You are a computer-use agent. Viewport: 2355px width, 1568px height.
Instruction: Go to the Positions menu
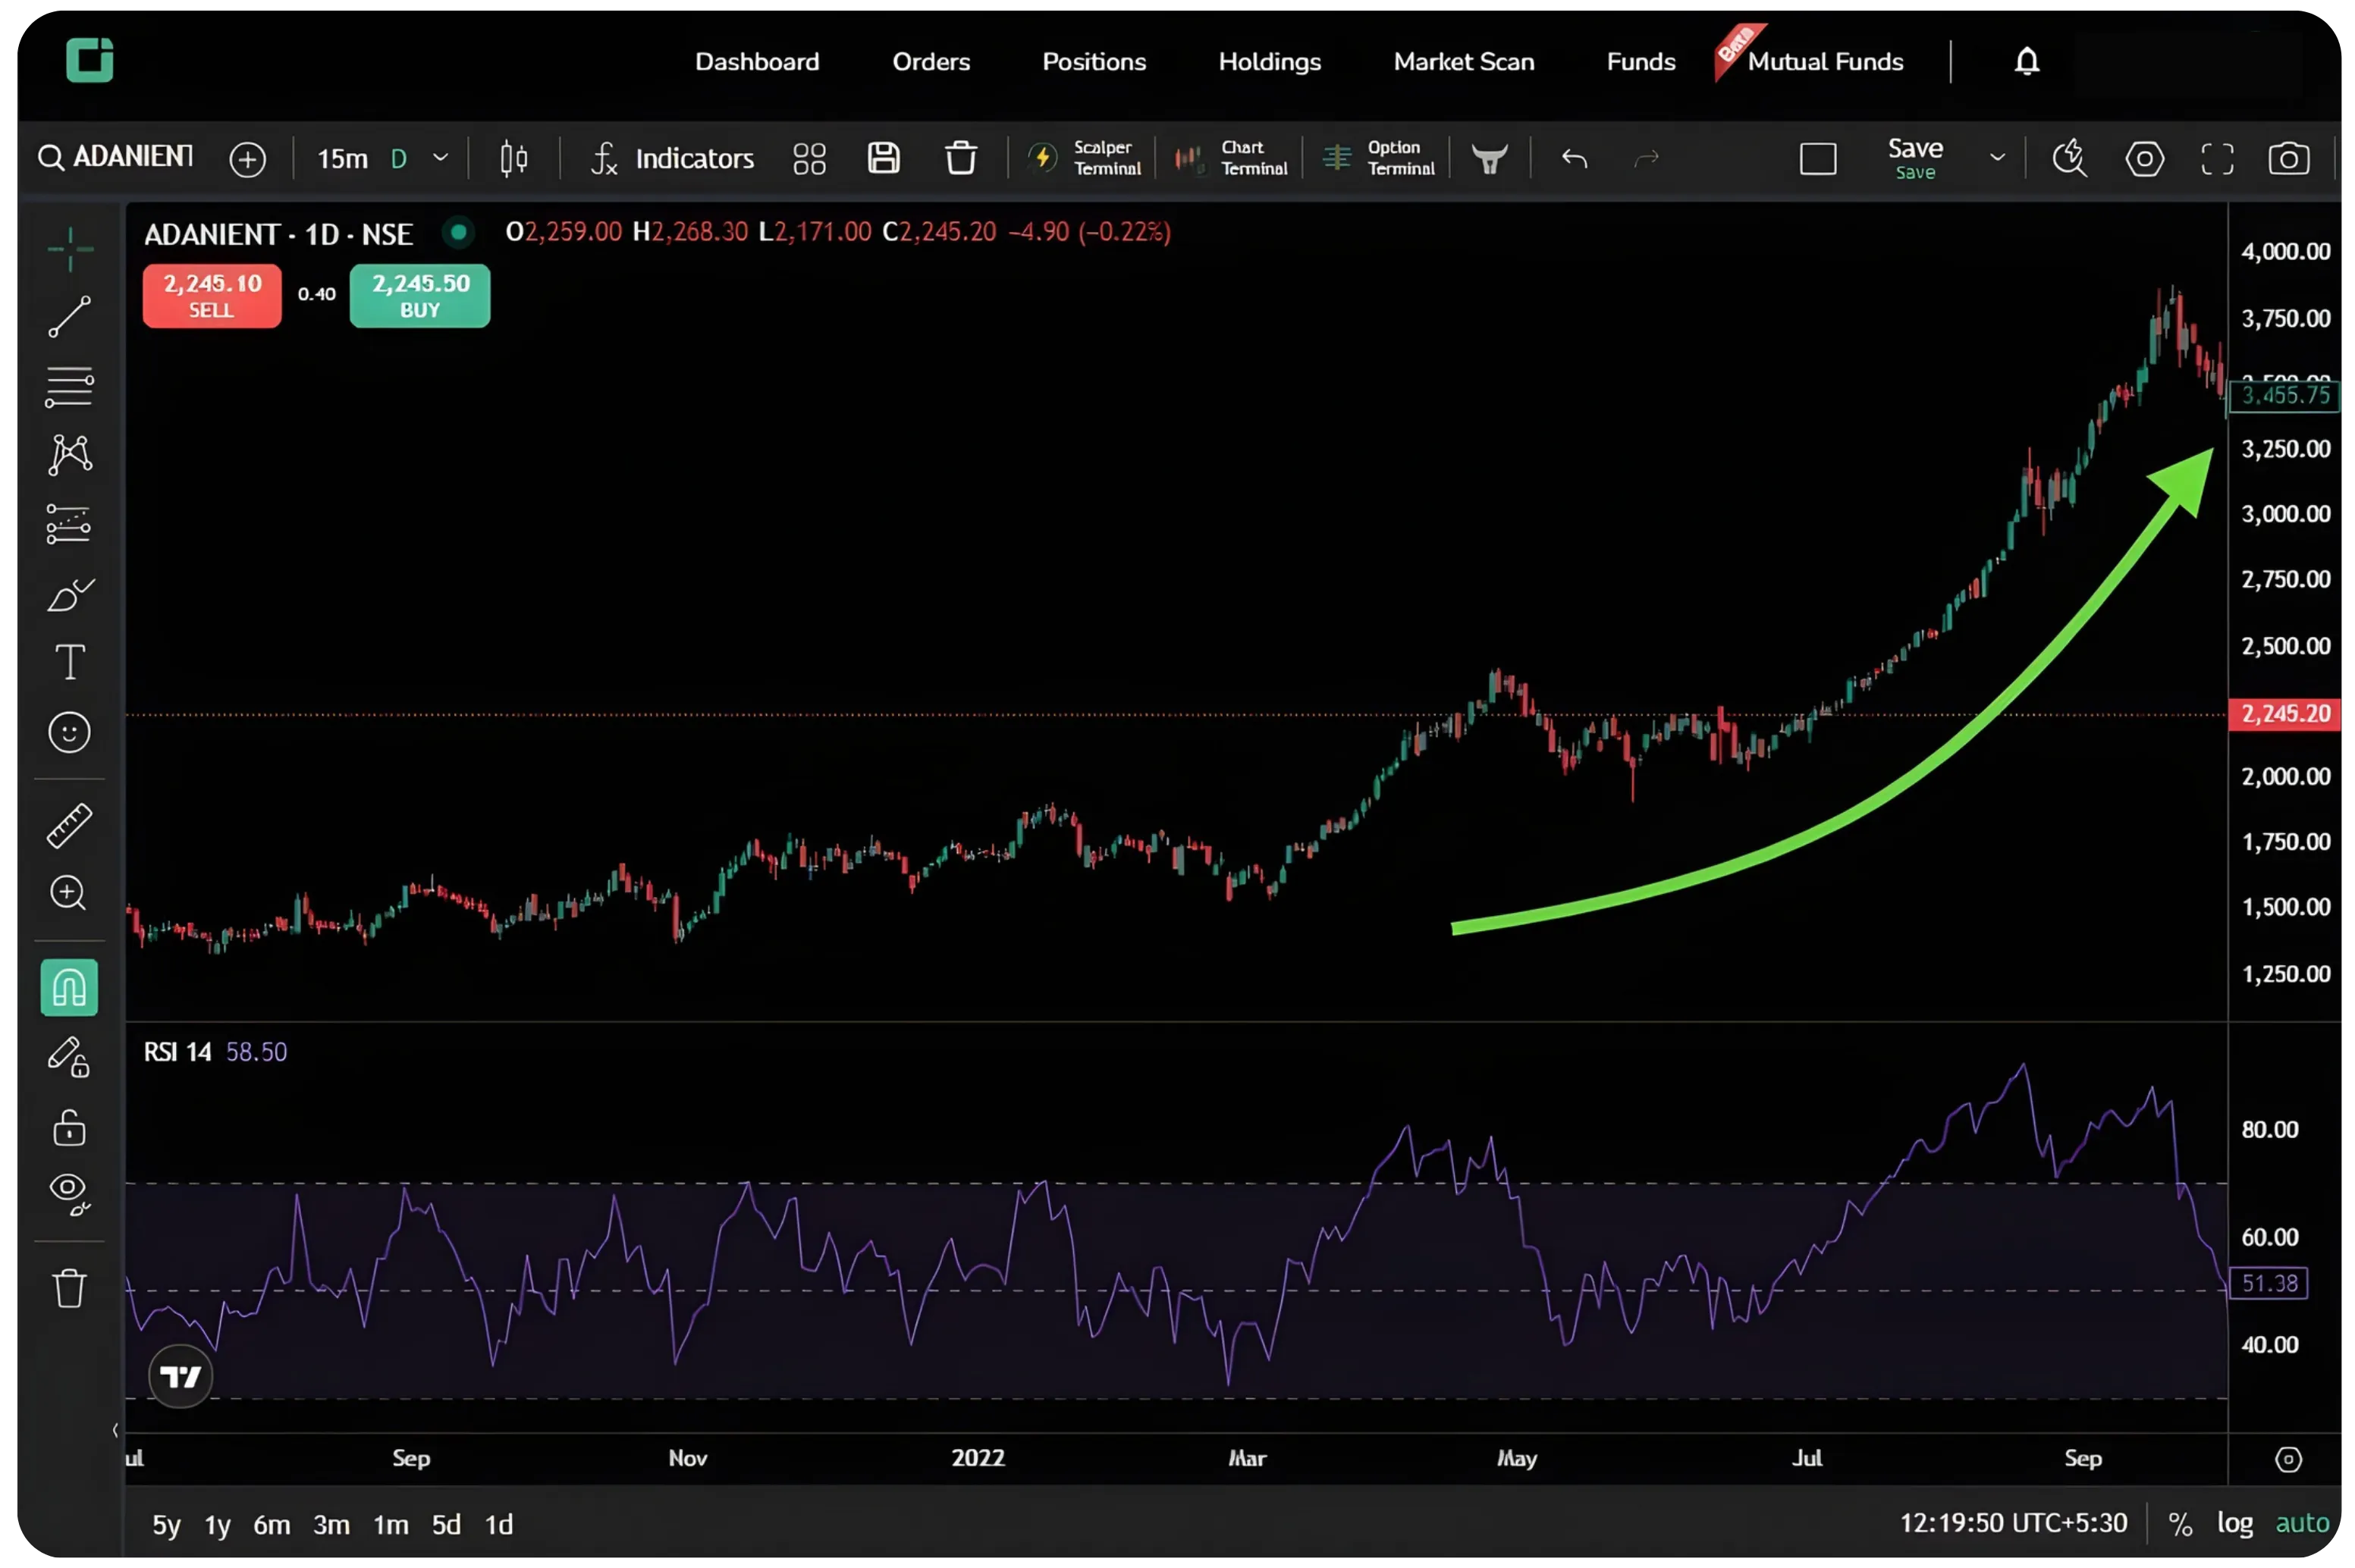[1094, 61]
